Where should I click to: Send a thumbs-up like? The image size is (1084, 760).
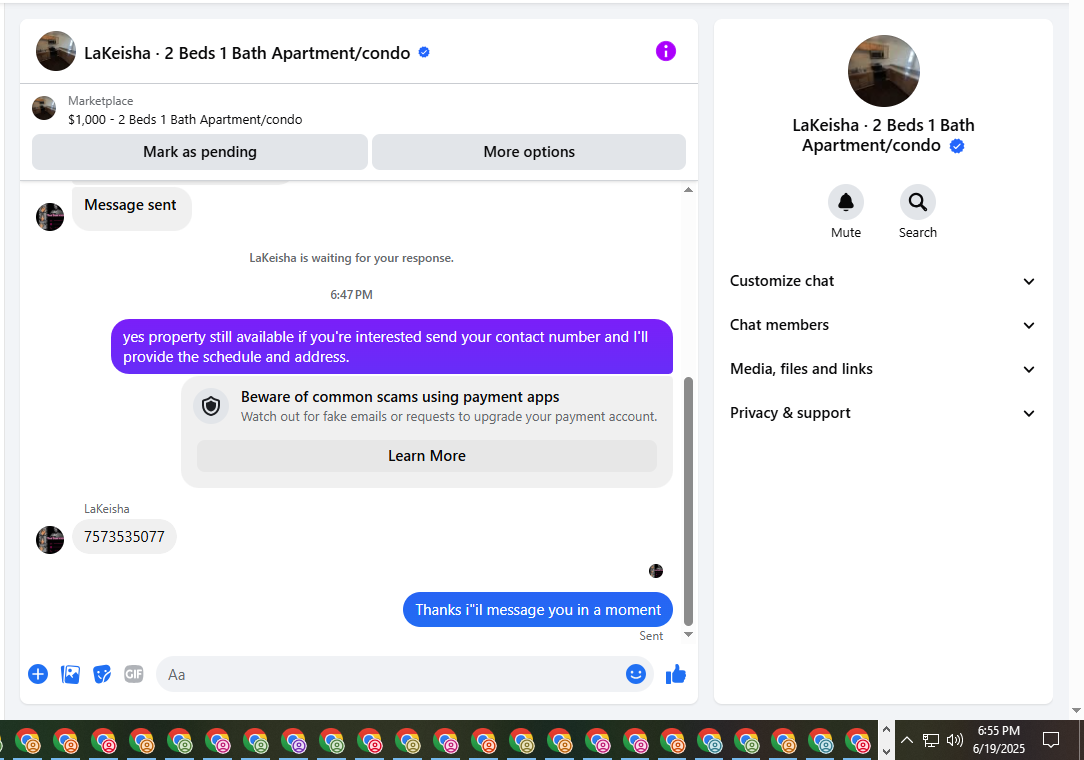(675, 674)
